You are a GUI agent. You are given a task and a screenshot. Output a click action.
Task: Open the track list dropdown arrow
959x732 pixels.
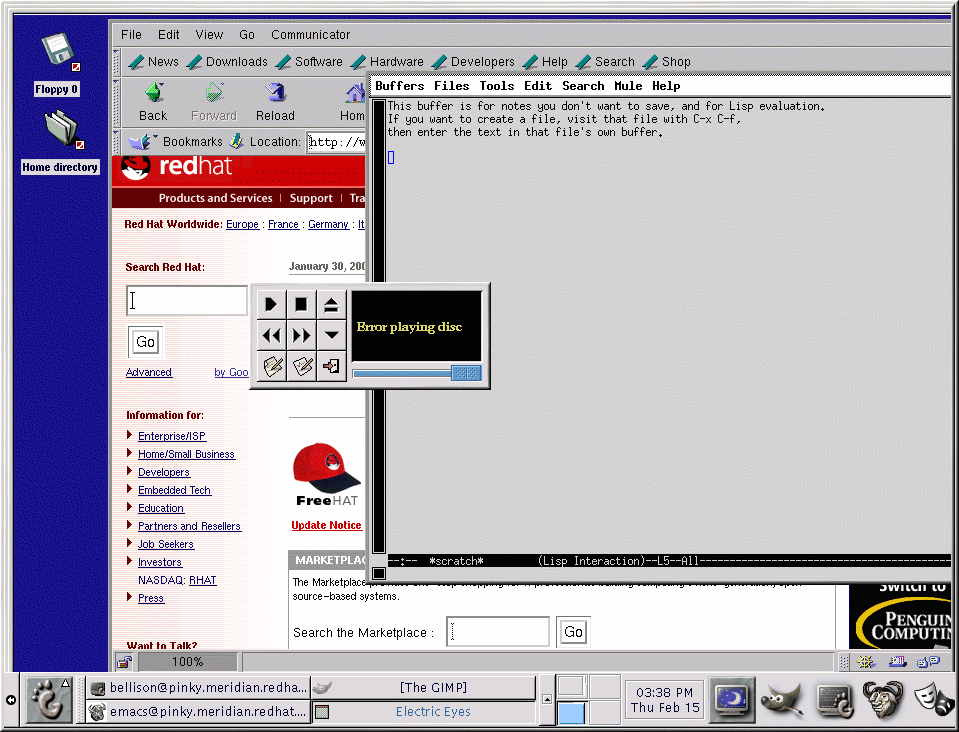click(331, 335)
